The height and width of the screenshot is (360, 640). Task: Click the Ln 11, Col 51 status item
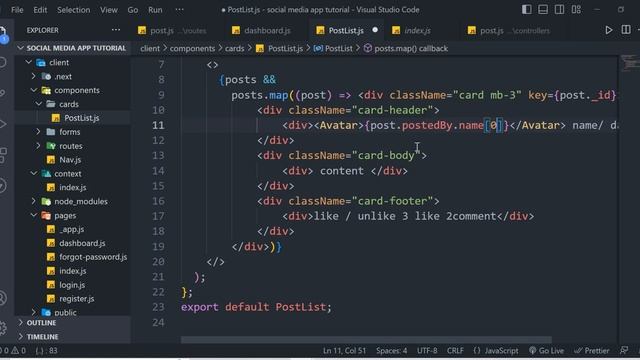(x=344, y=351)
